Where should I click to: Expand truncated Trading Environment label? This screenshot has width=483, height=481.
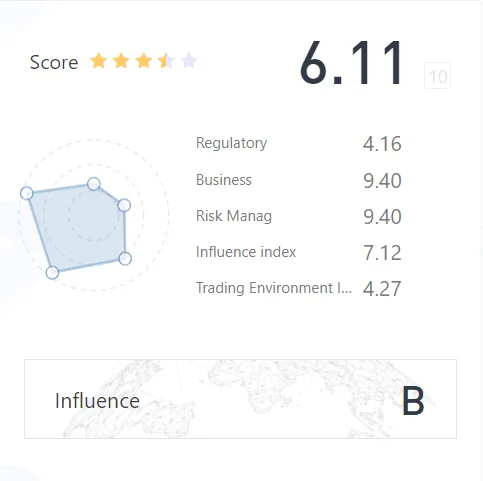tap(274, 288)
